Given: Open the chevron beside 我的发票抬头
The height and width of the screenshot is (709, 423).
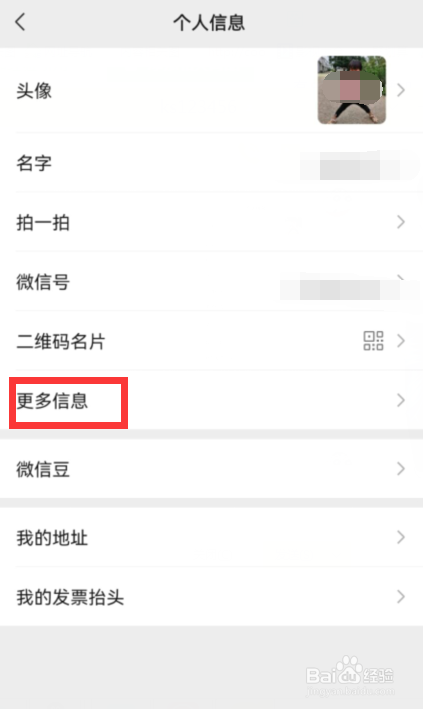Looking at the screenshot, I should tap(400, 597).
